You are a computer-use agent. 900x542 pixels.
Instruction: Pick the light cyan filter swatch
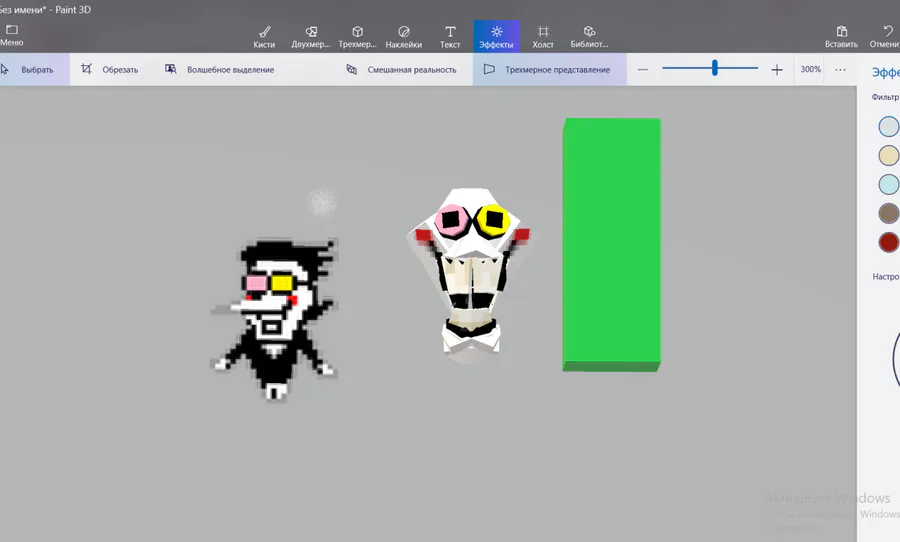[x=889, y=184]
